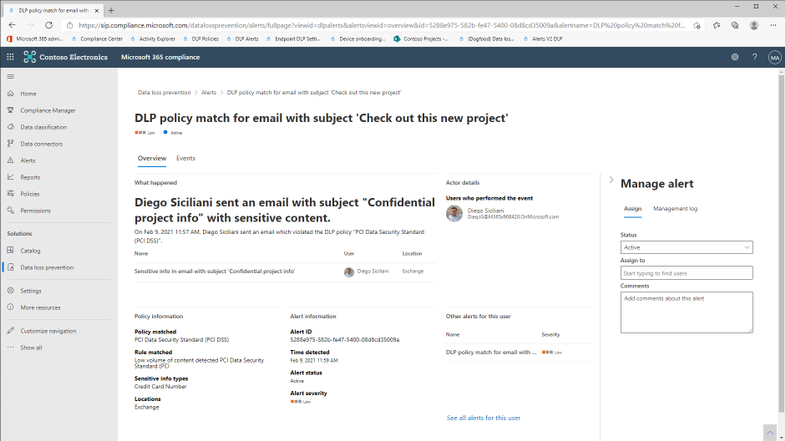Expand Show all navigation items

click(31, 347)
